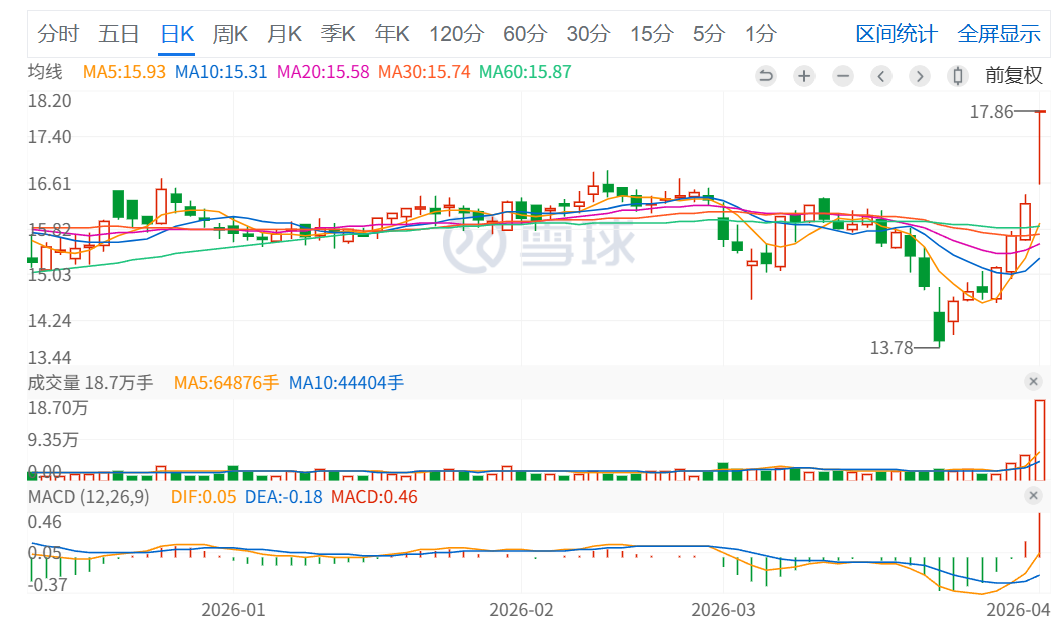Close the 成交量 volume indicator panel
Screen dimensions: 1060x630
pyautogui.click(x=1034, y=382)
